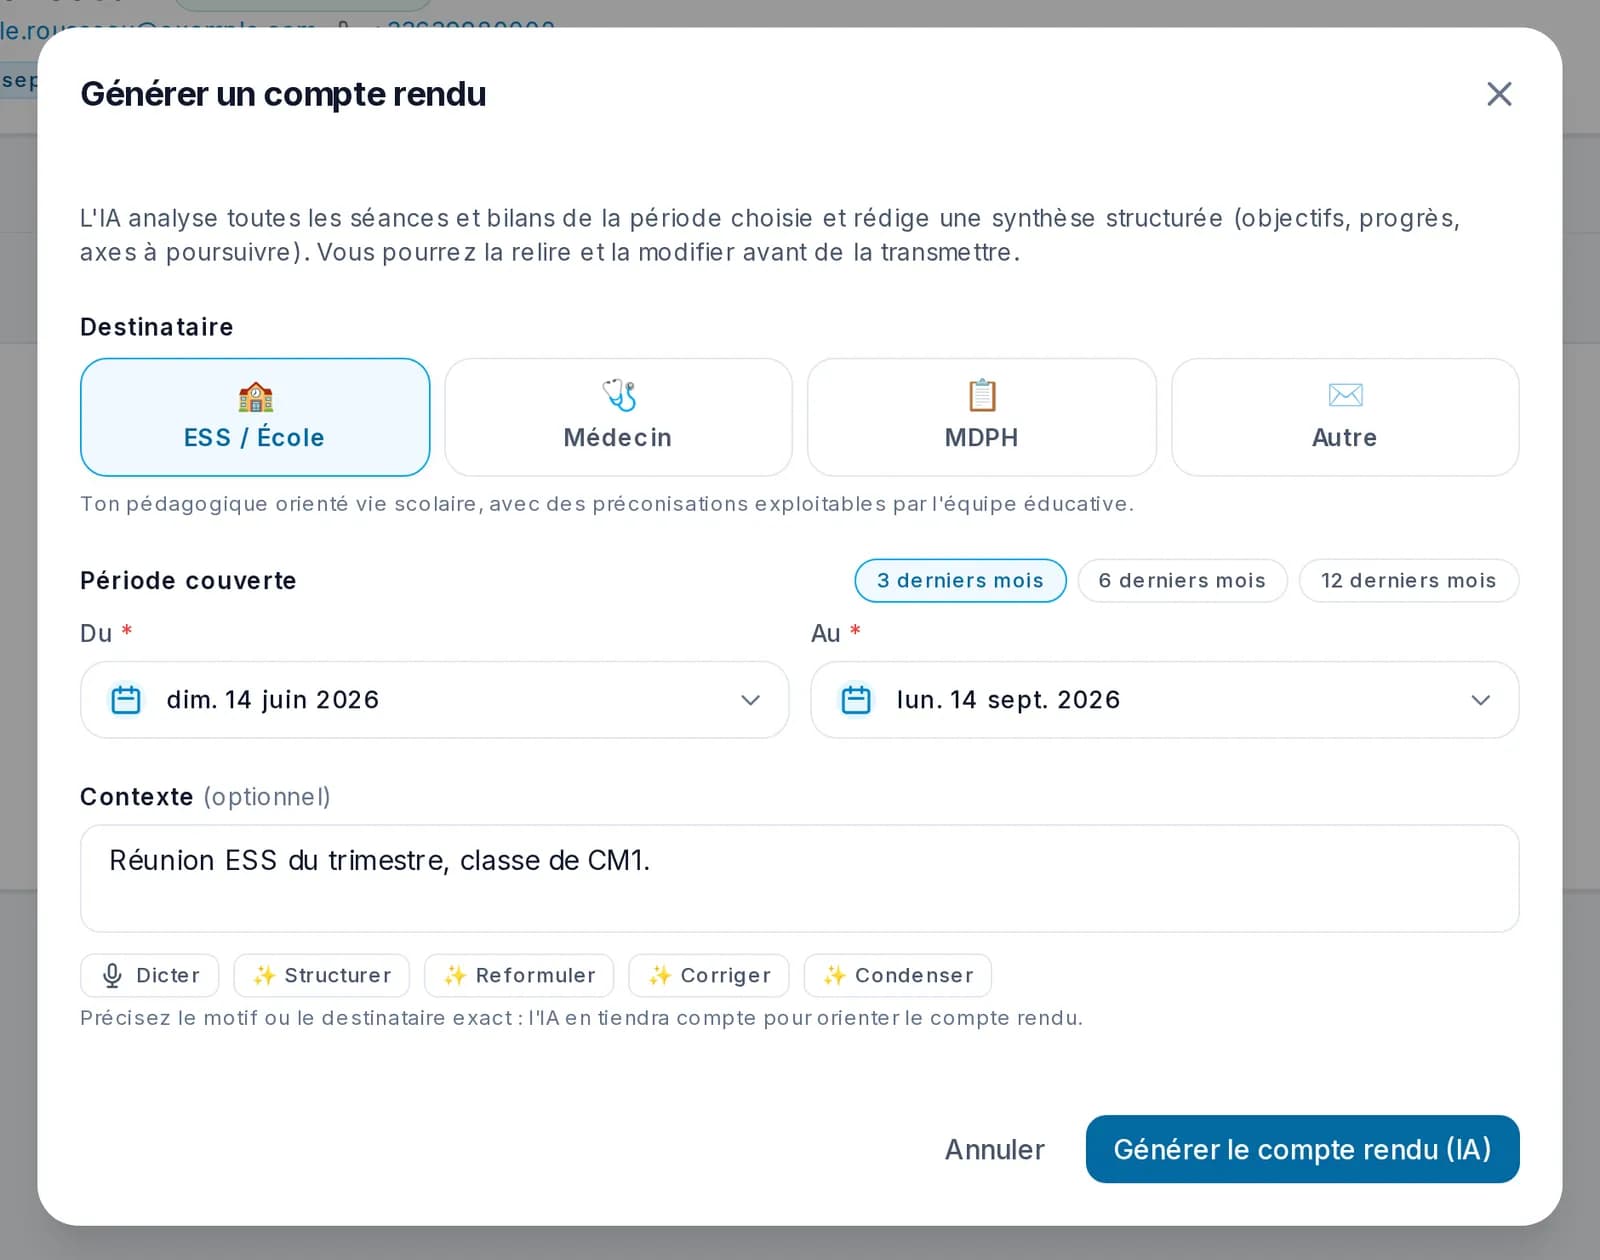The height and width of the screenshot is (1260, 1600).
Task: Click the calendar icon in the Du field
Action: (126, 700)
